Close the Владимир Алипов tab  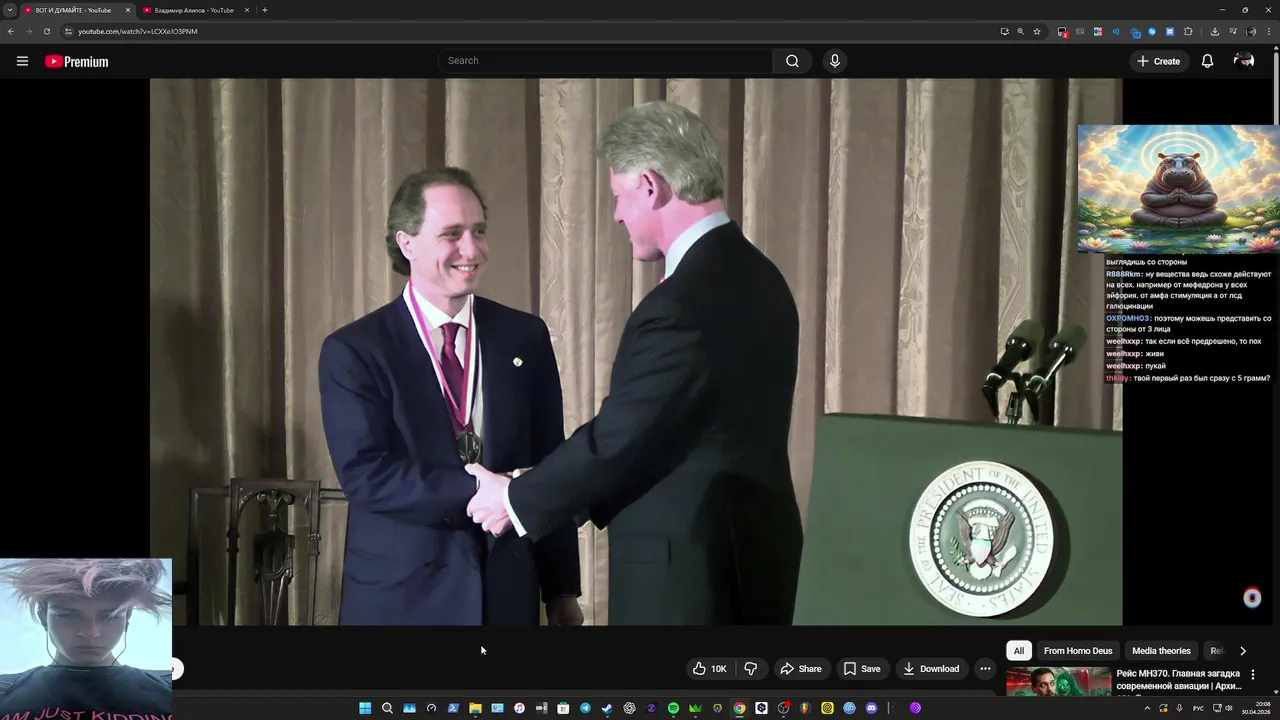[x=247, y=10]
